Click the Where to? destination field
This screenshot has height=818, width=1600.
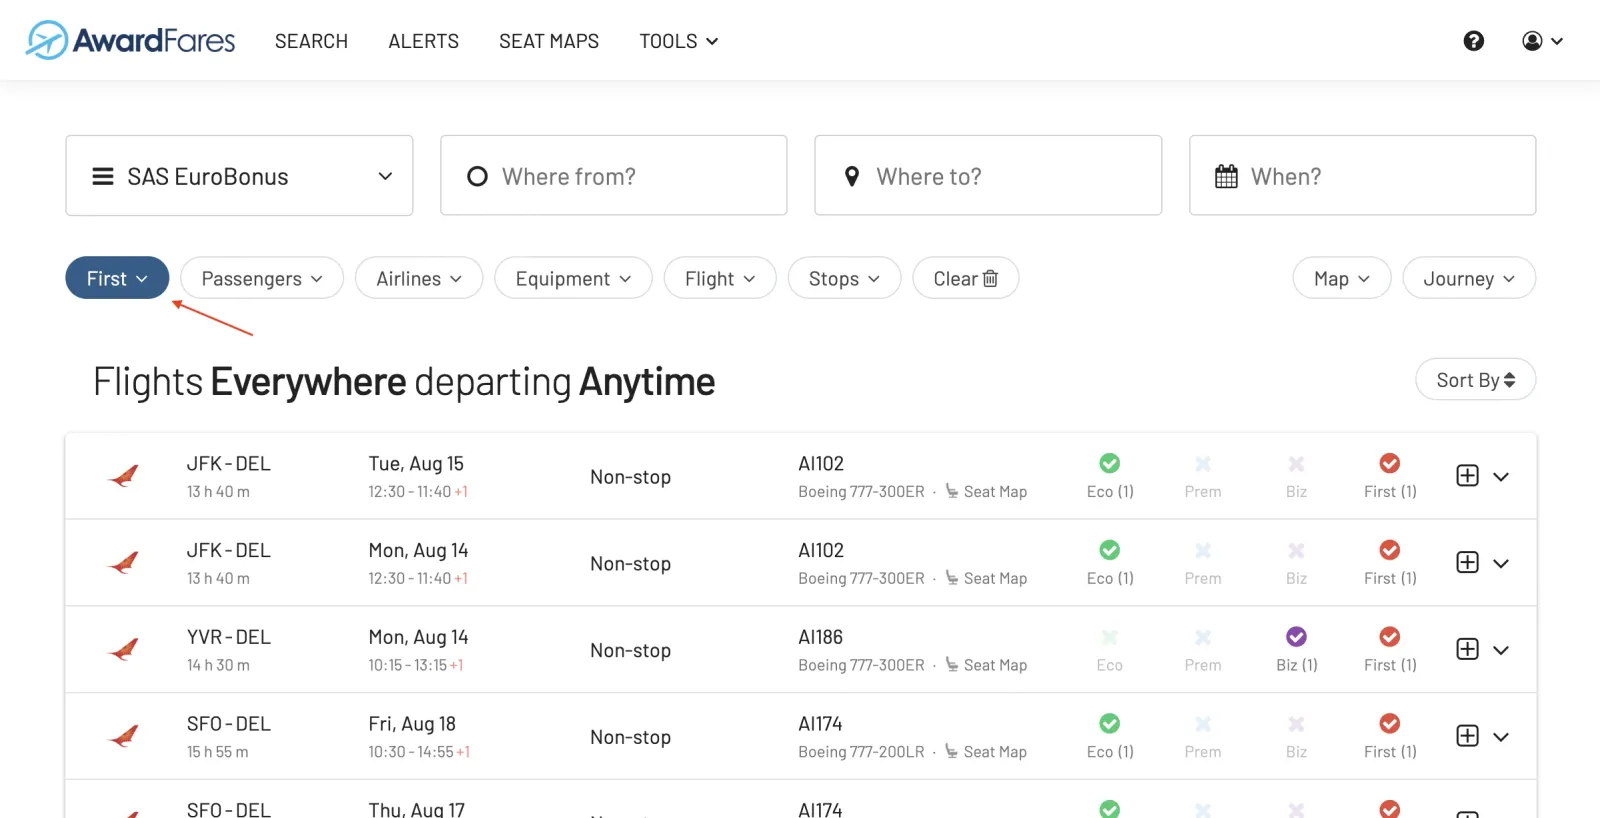pyautogui.click(x=988, y=176)
